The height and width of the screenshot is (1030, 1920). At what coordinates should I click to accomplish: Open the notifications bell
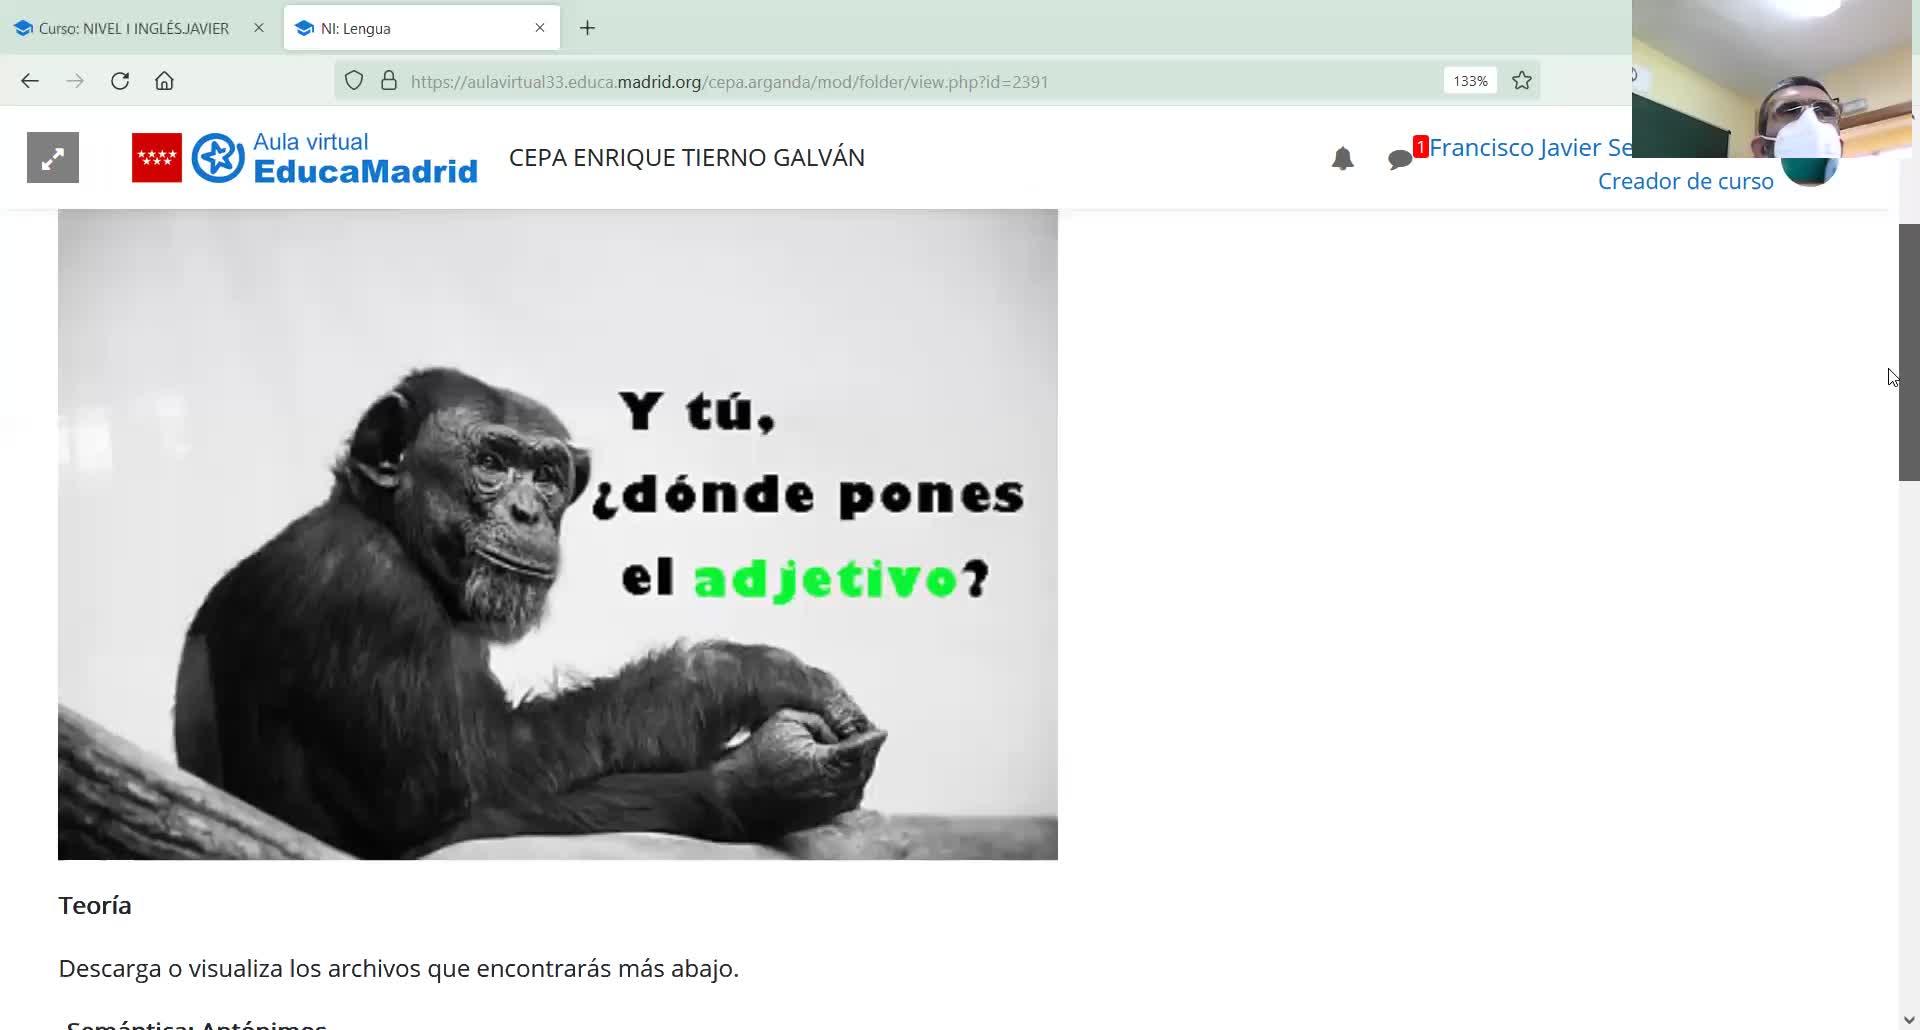point(1342,158)
